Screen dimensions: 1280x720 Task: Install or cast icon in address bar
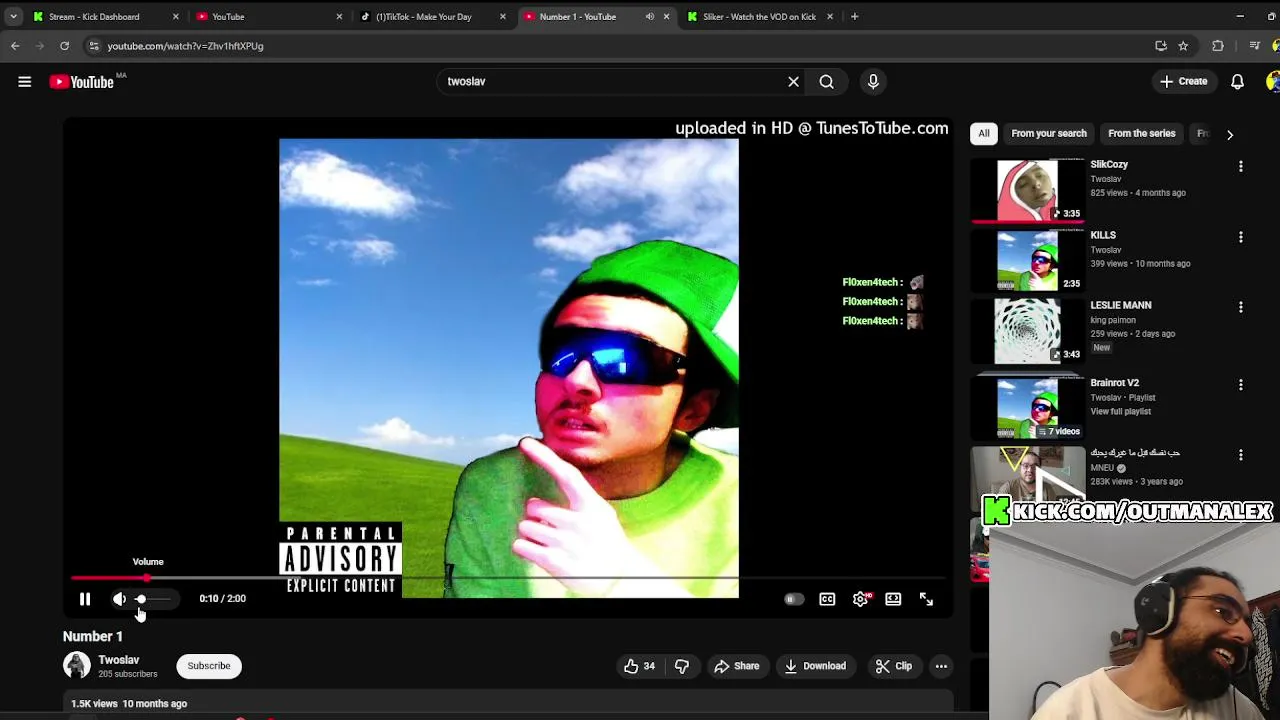click(x=1161, y=46)
